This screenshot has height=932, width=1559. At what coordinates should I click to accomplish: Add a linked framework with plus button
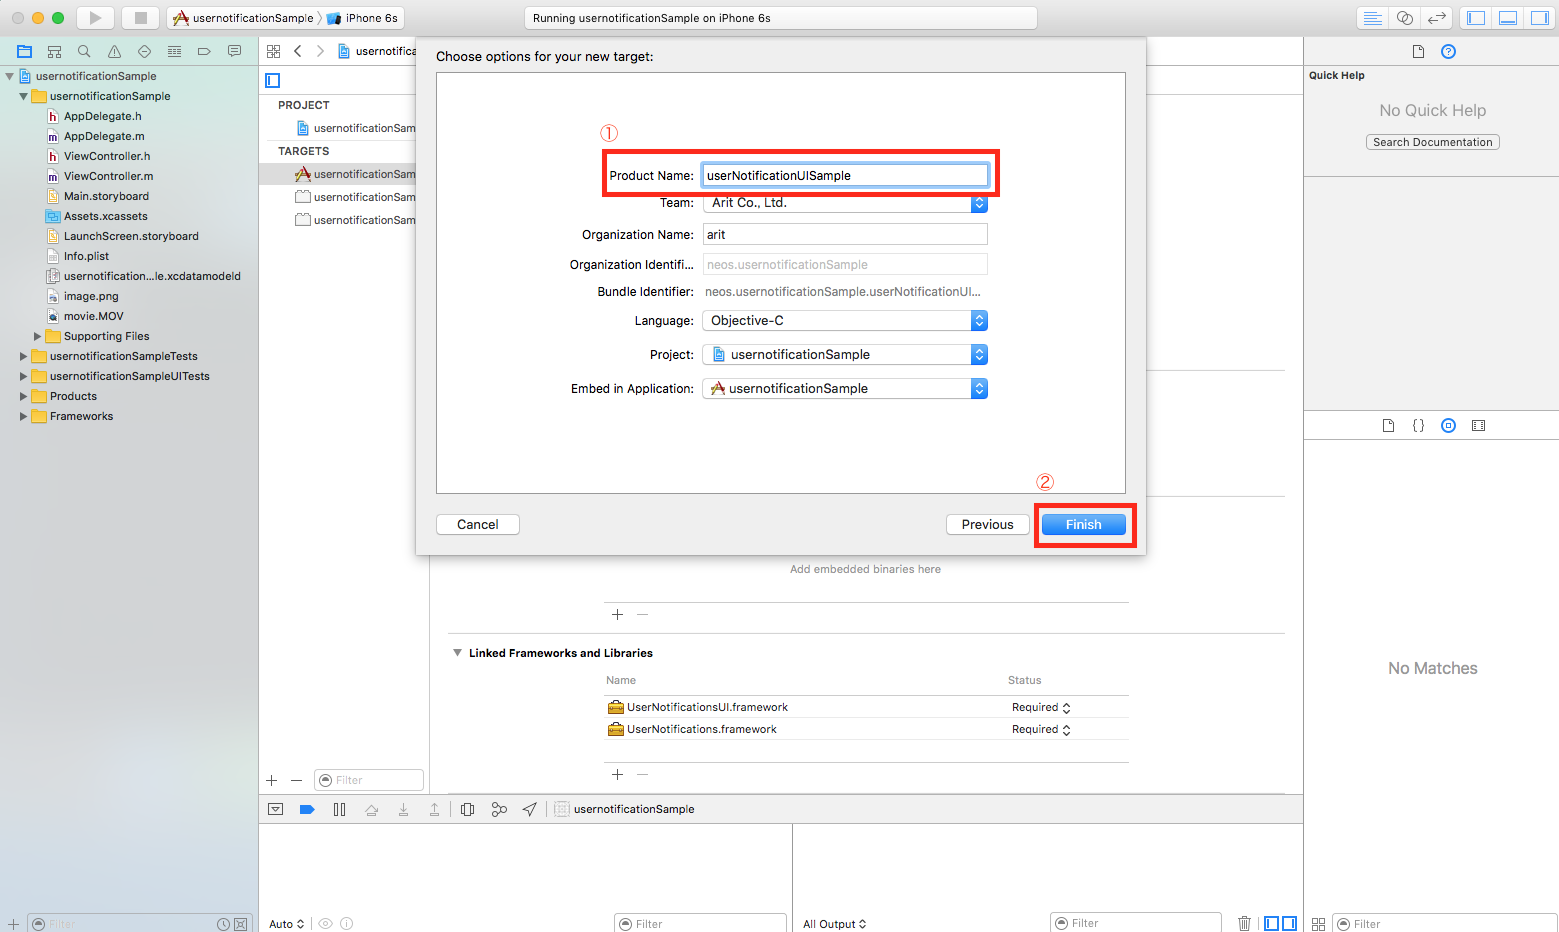[617, 774]
